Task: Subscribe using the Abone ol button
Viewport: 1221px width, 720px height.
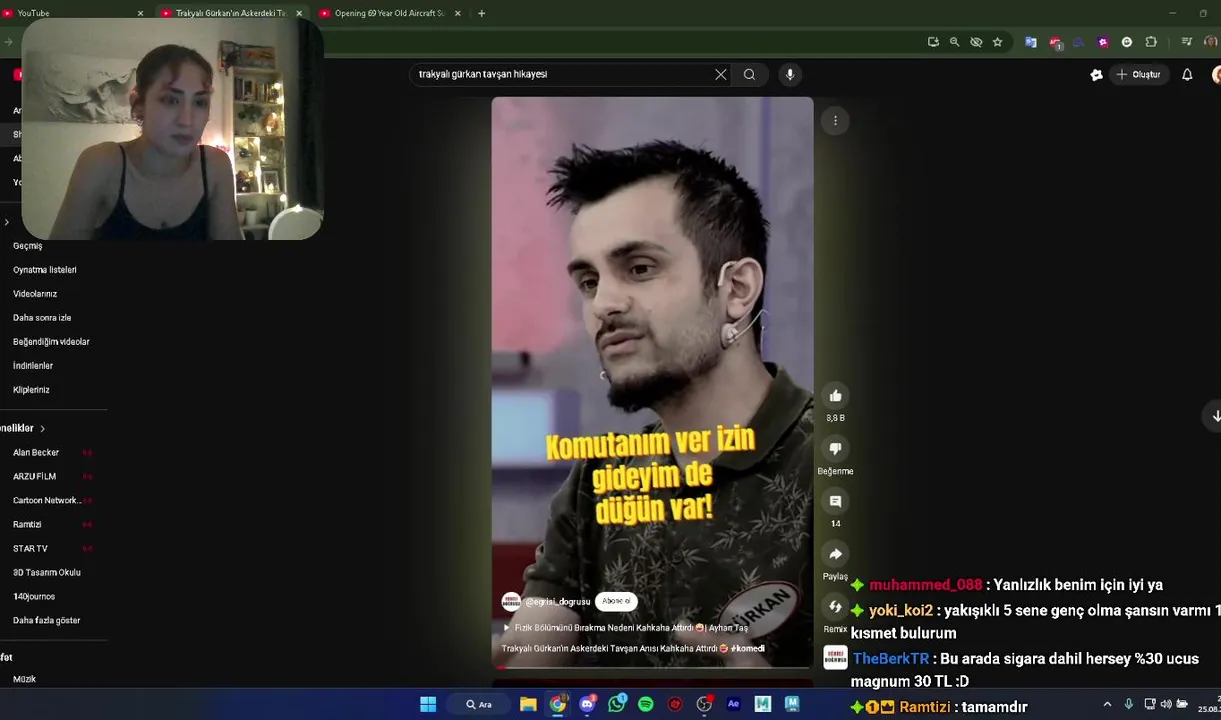Action: (x=616, y=602)
